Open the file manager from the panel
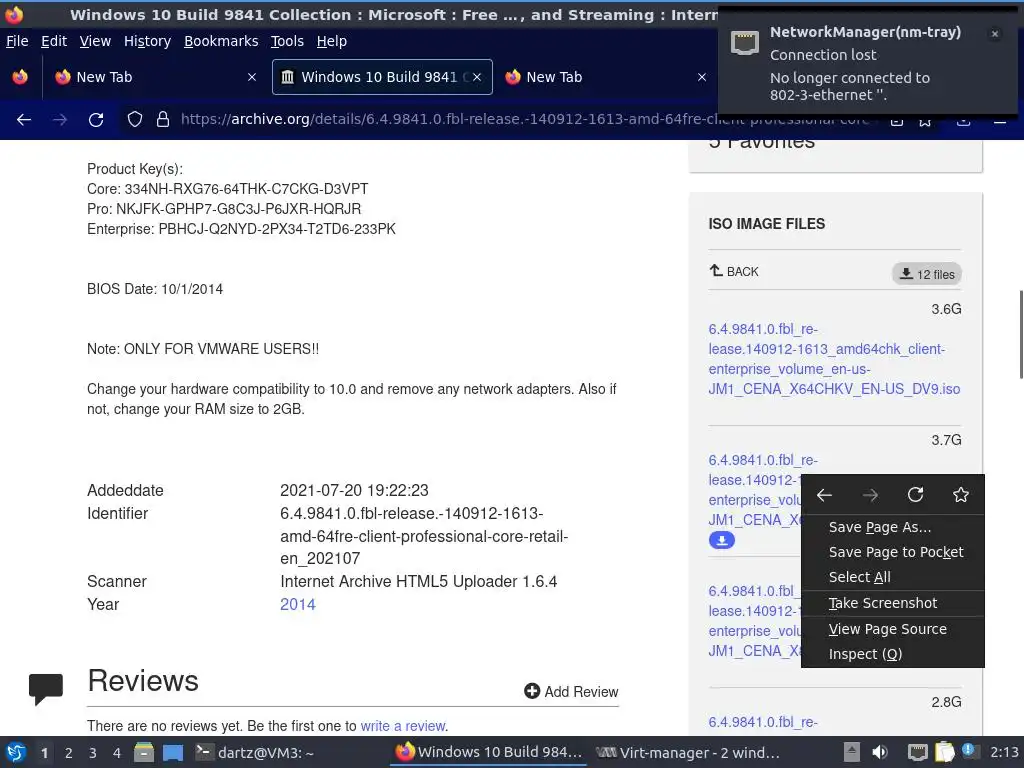The image size is (1024, 768). click(x=144, y=752)
